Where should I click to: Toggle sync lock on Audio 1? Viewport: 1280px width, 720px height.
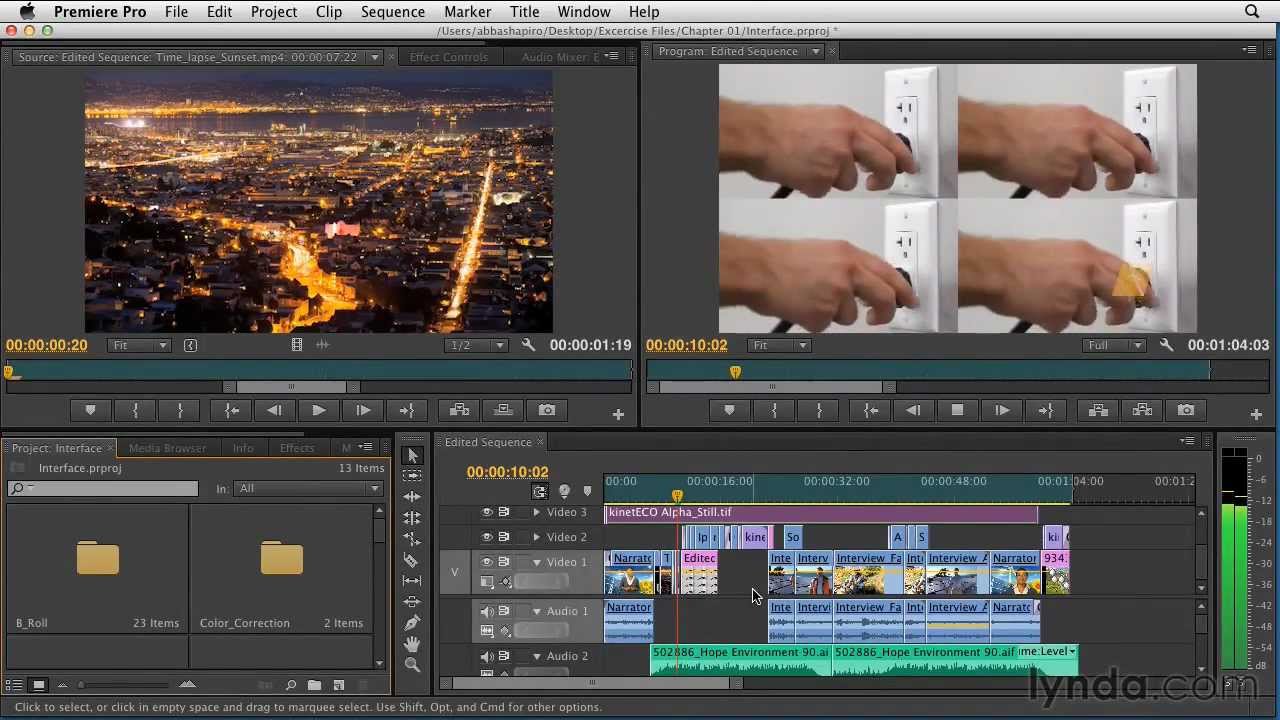504,611
